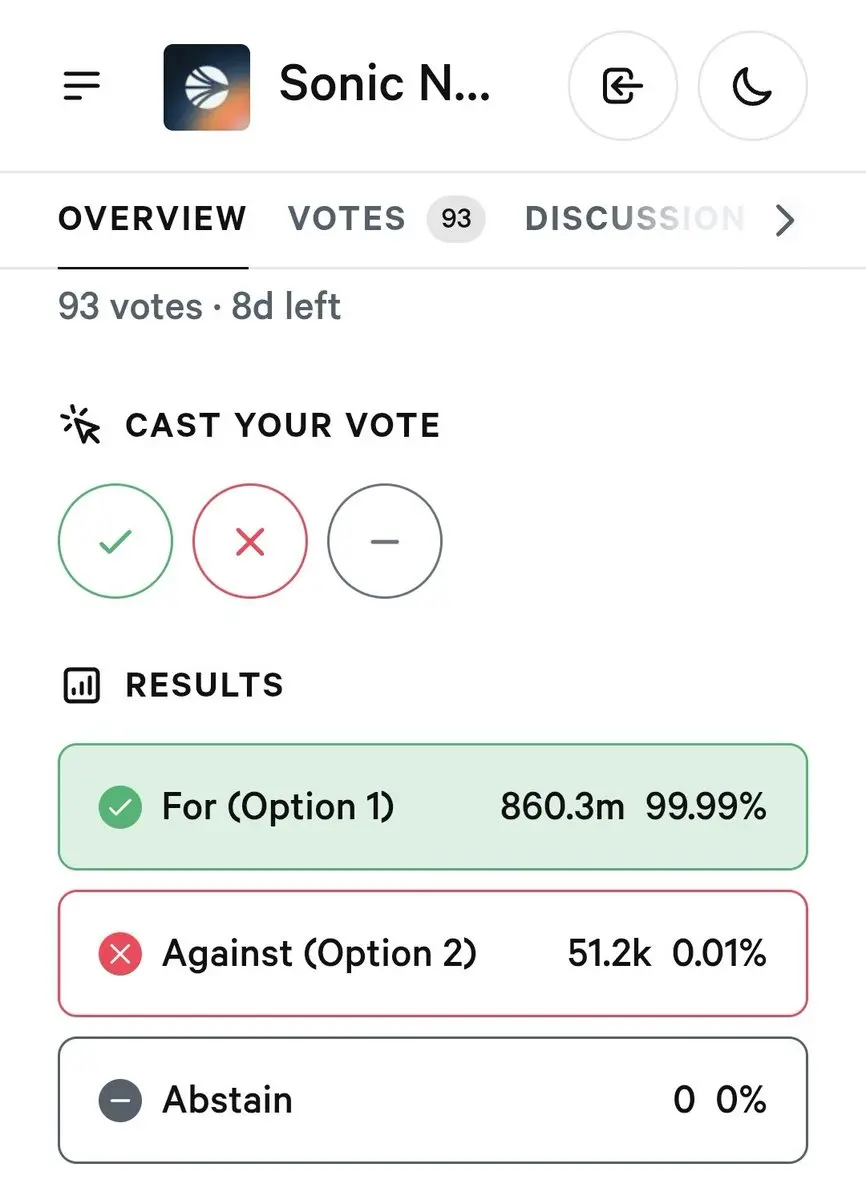
Task: Toggle dark mode with moon icon
Action: click(x=752, y=86)
